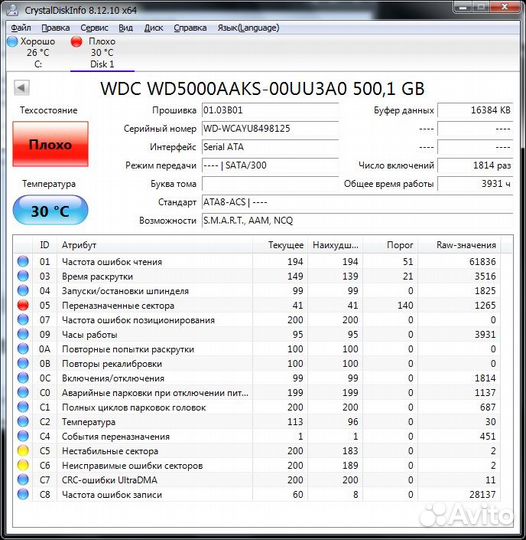The width and height of the screenshot is (526, 540).
Task: Click status icon for Повторные попытки раскрутки
Action: pyautogui.click(x=23, y=349)
